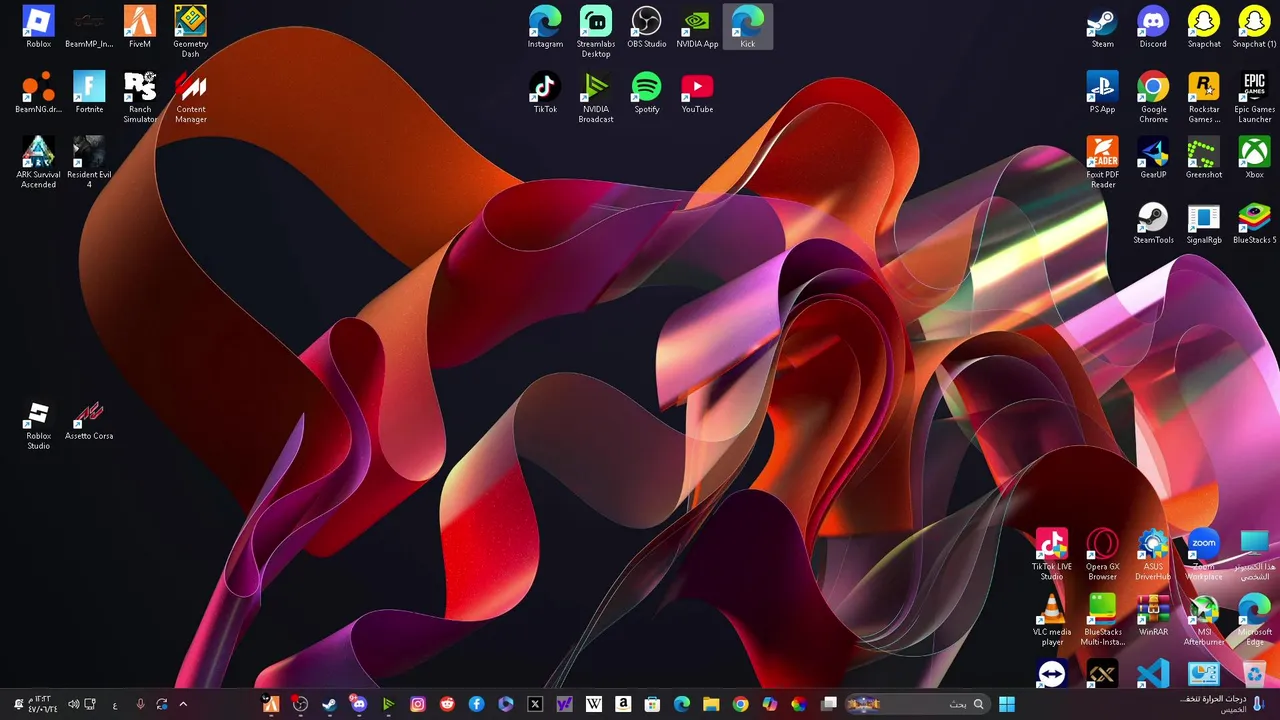Image resolution: width=1280 pixels, height=720 pixels.
Task: Open the volume control in the system tray
Action: pos(73,704)
